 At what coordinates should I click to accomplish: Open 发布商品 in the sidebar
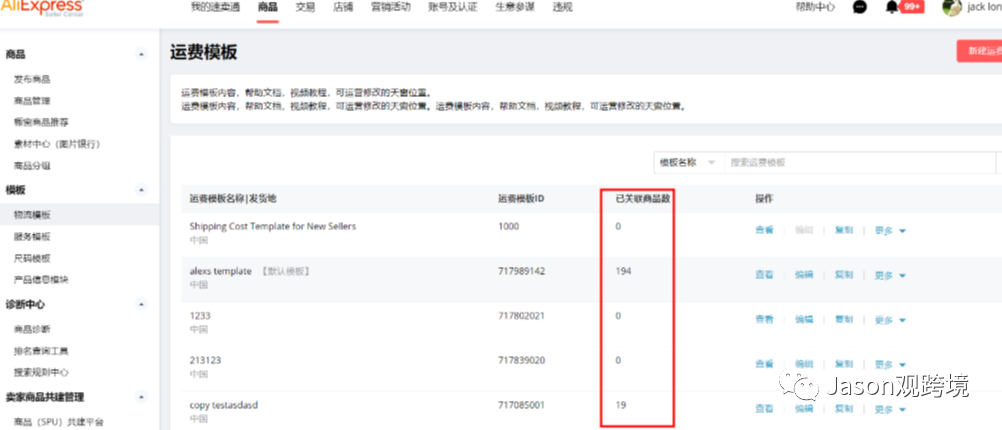[x=32, y=79]
